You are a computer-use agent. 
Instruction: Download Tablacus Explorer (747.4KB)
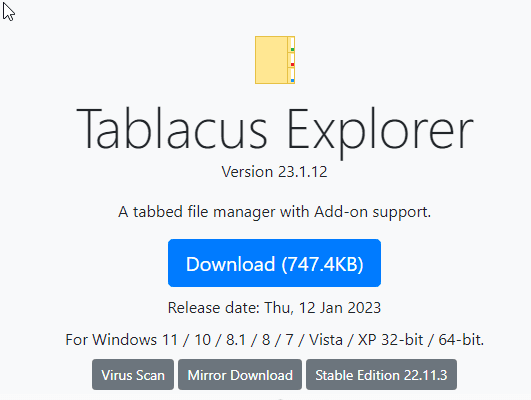(x=274, y=263)
